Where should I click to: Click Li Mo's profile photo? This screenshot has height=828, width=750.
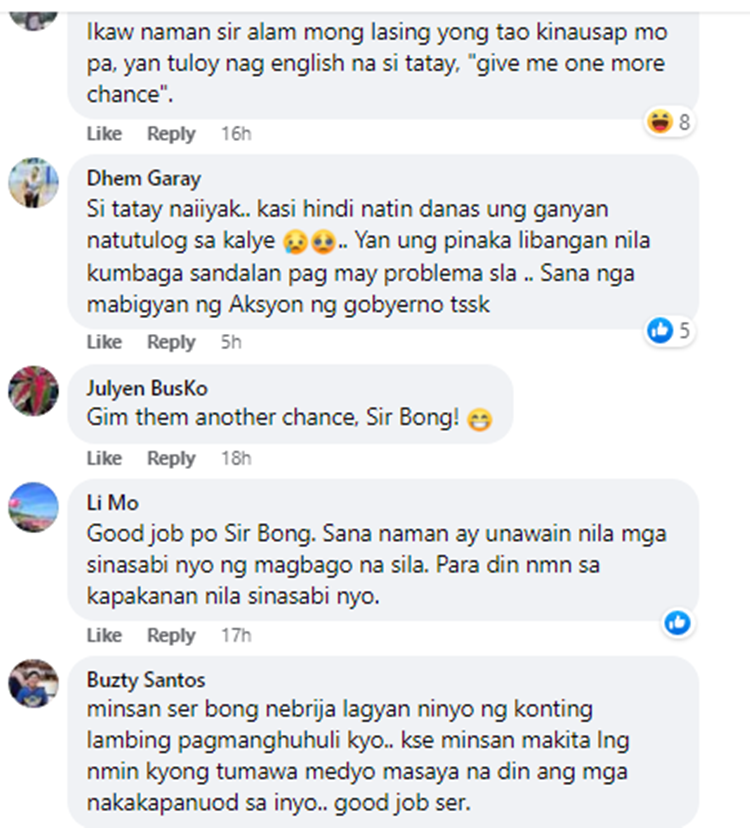(34, 507)
